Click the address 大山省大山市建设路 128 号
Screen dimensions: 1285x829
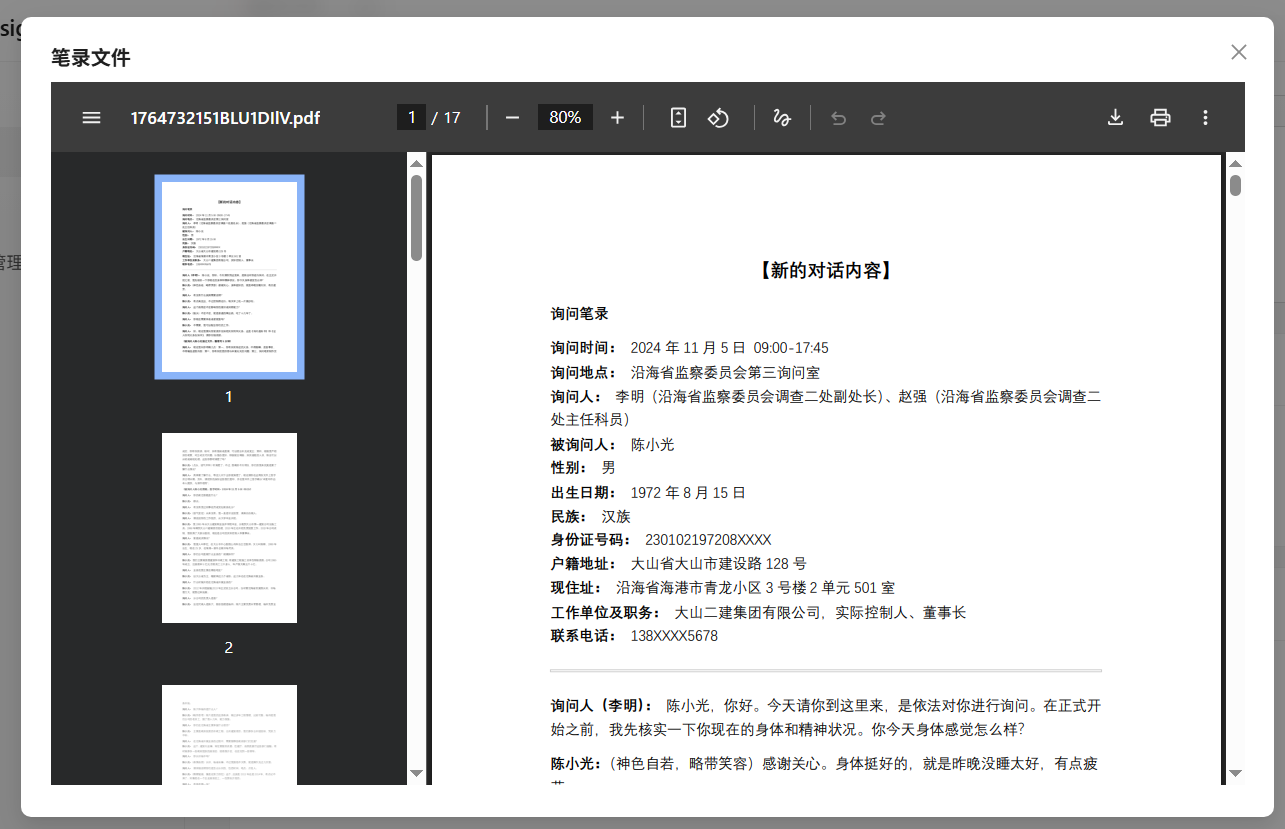coord(719,564)
